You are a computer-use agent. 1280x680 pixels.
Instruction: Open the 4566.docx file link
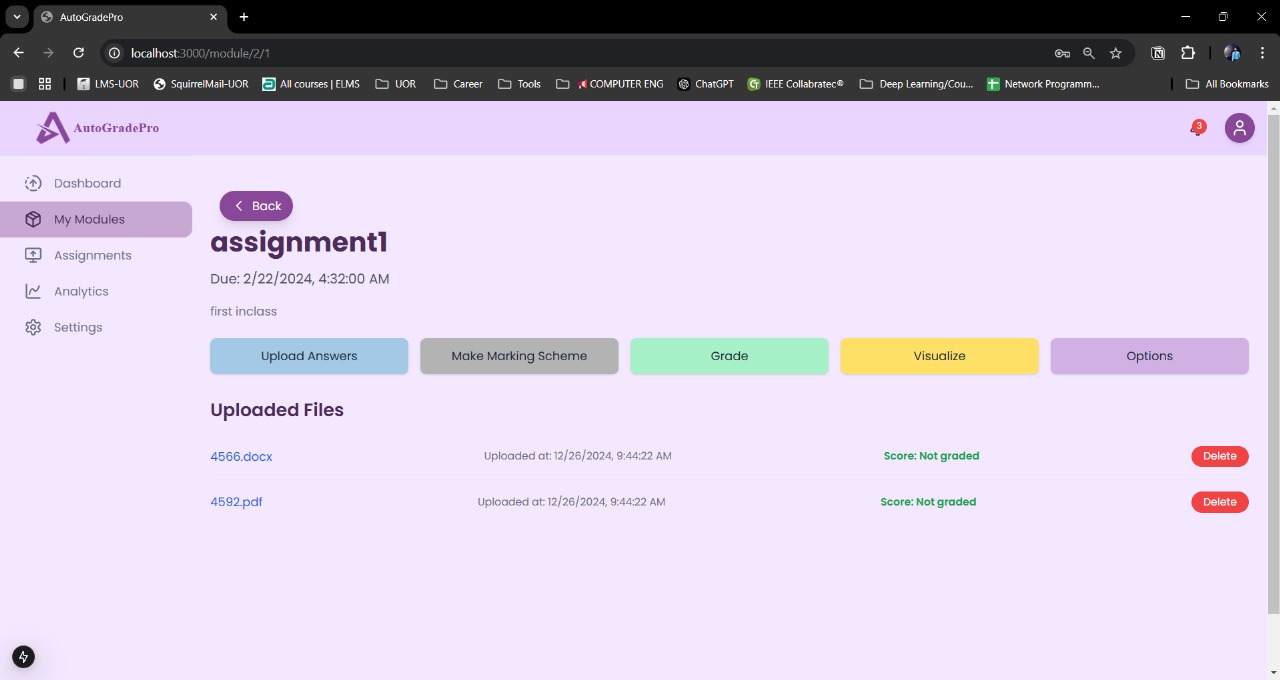pyautogui.click(x=241, y=456)
